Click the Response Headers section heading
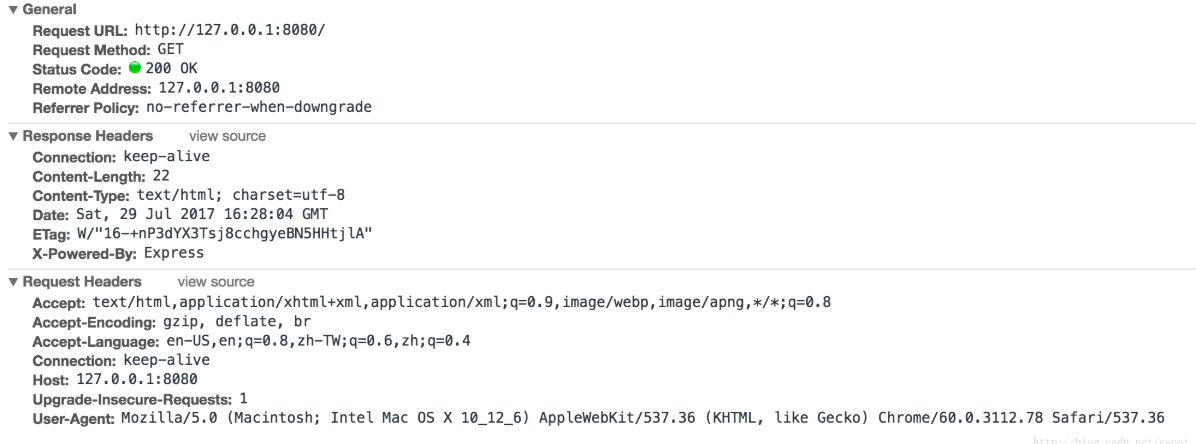The height and width of the screenshot is (444, 1196). 88,136
